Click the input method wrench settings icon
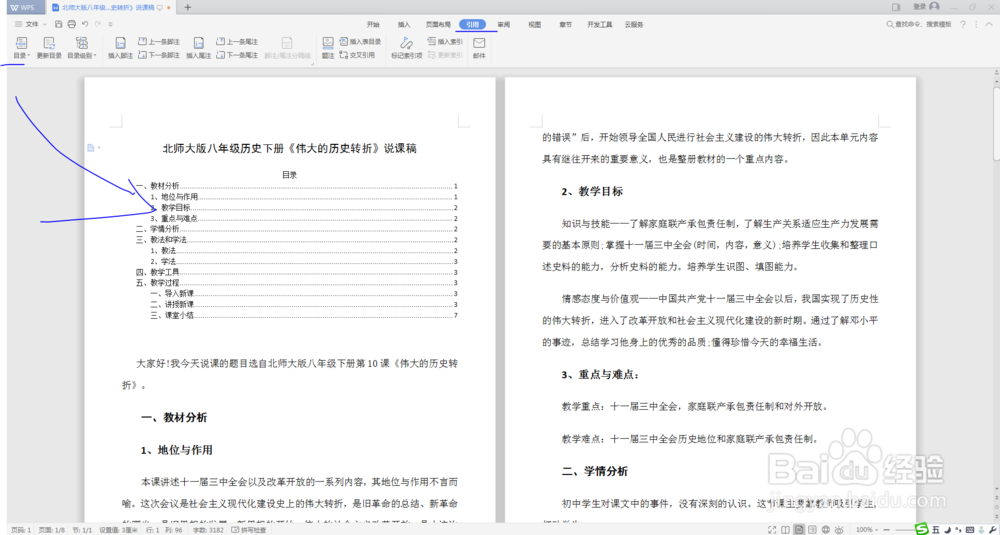Viewport: 1000px width, 535px height. tap(991, 529)
